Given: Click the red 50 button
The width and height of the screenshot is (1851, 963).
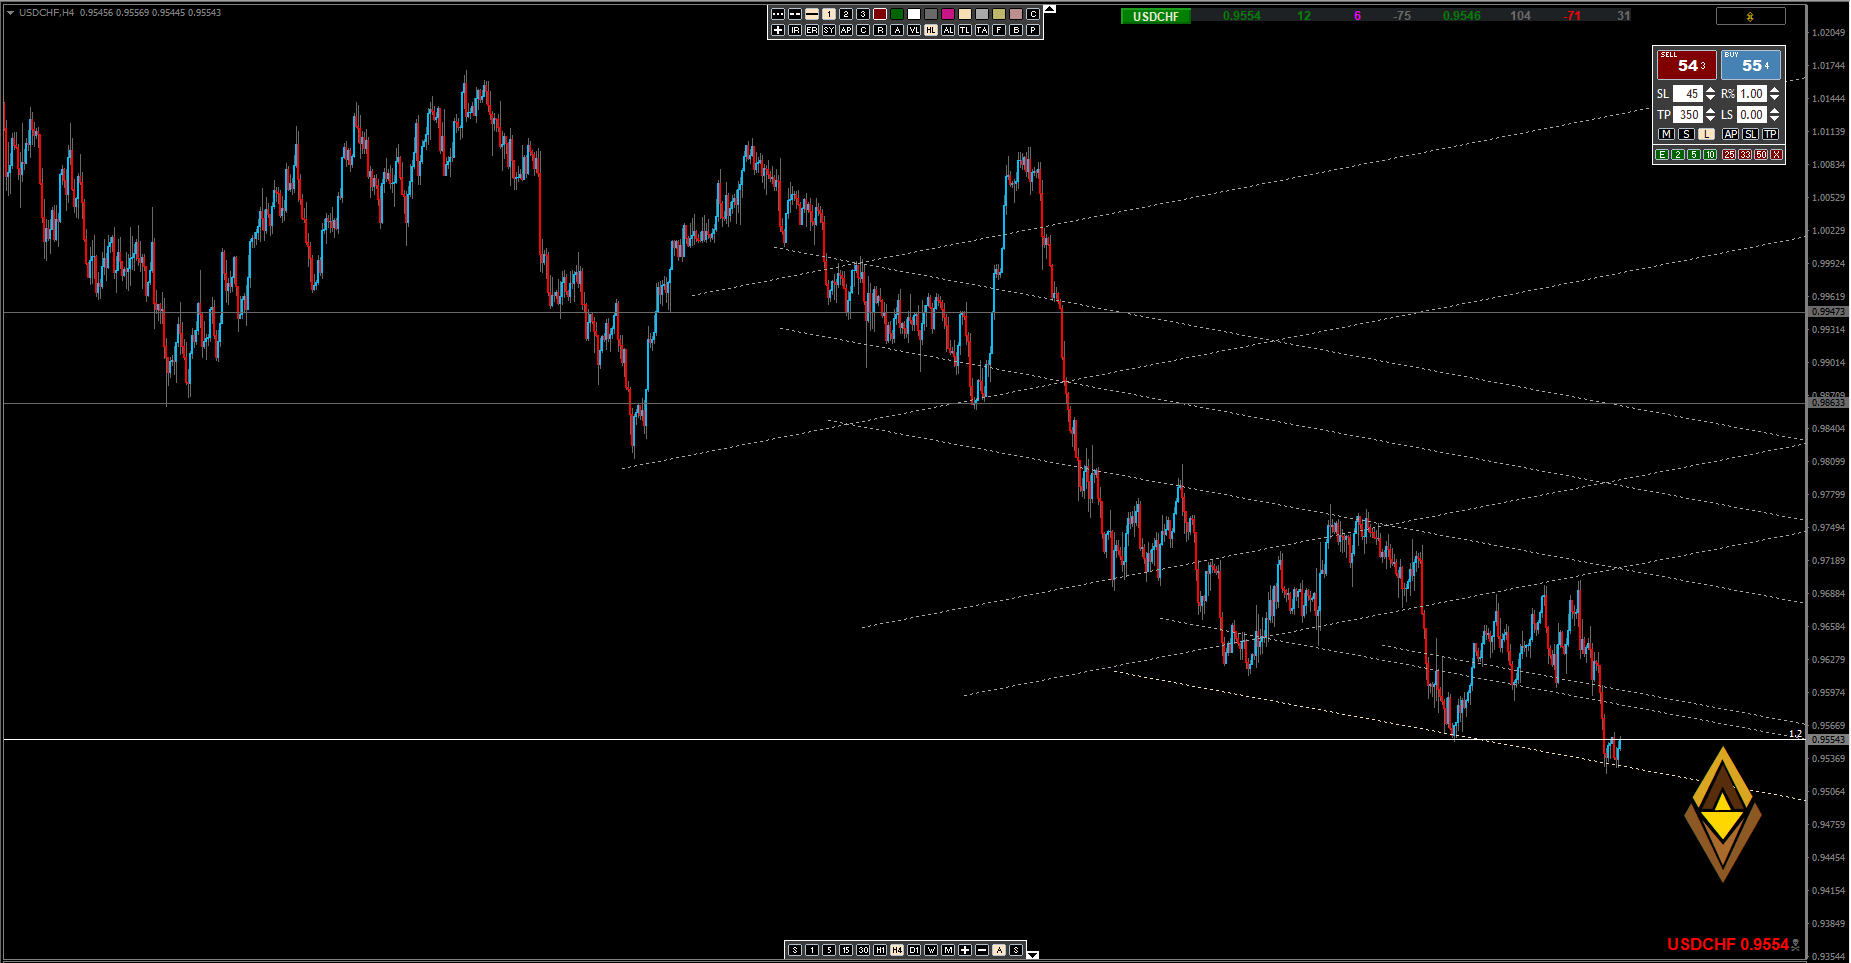Looking at the screenshot, I should [x=1761, y=155].
